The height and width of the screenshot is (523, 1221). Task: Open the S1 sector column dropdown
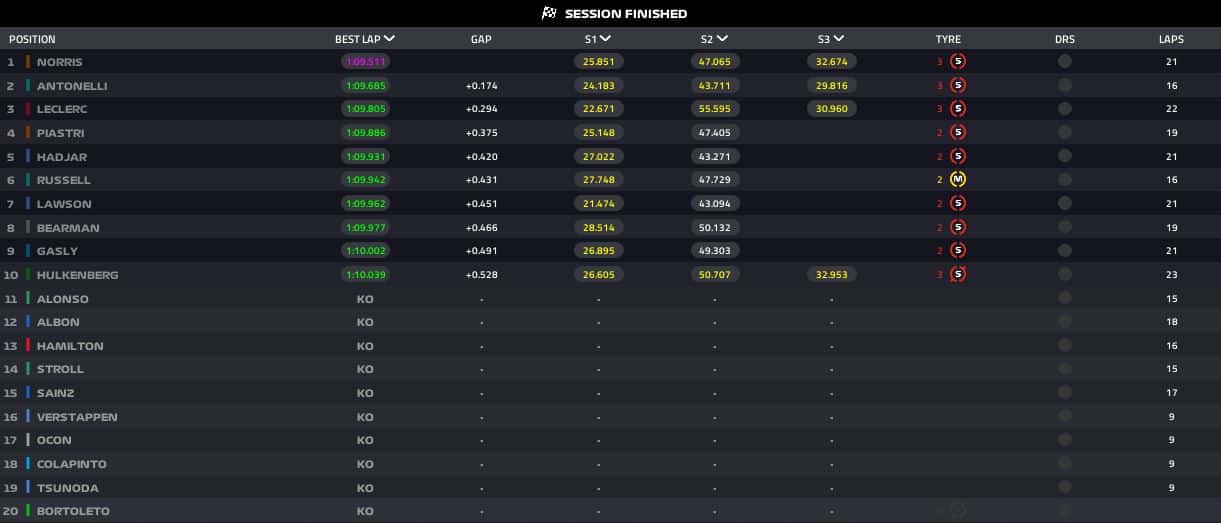coord(606,39)
